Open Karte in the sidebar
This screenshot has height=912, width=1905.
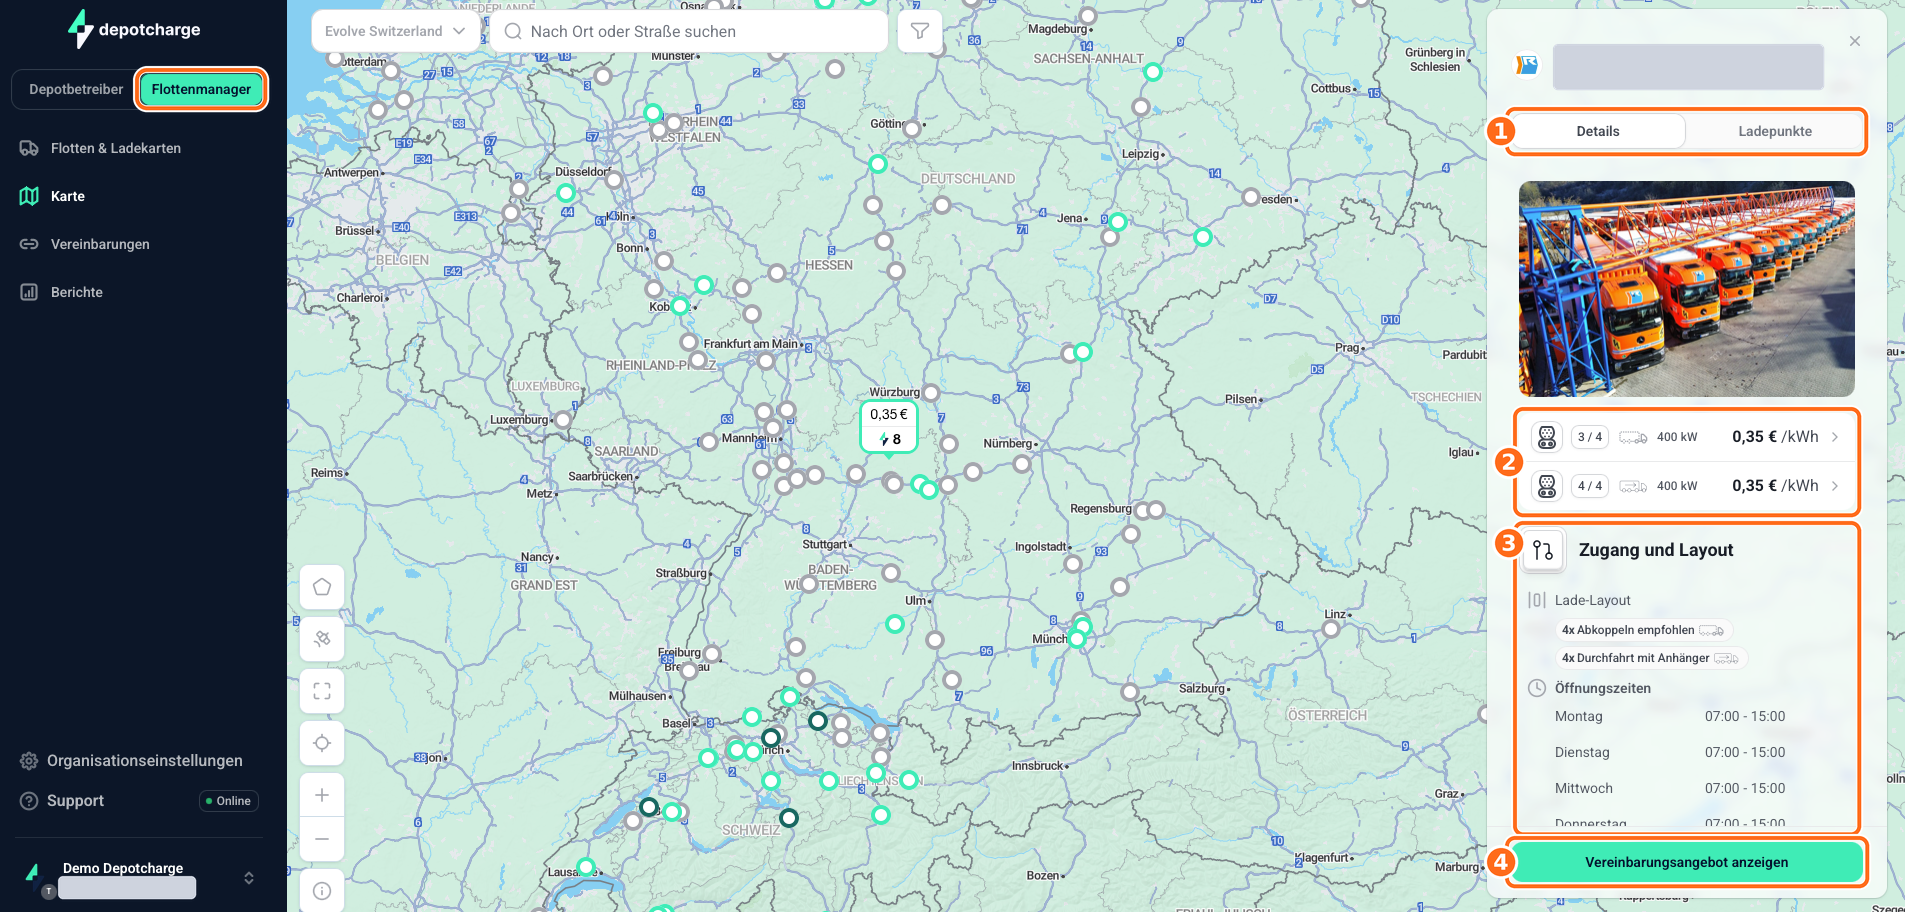click(68, 196)
